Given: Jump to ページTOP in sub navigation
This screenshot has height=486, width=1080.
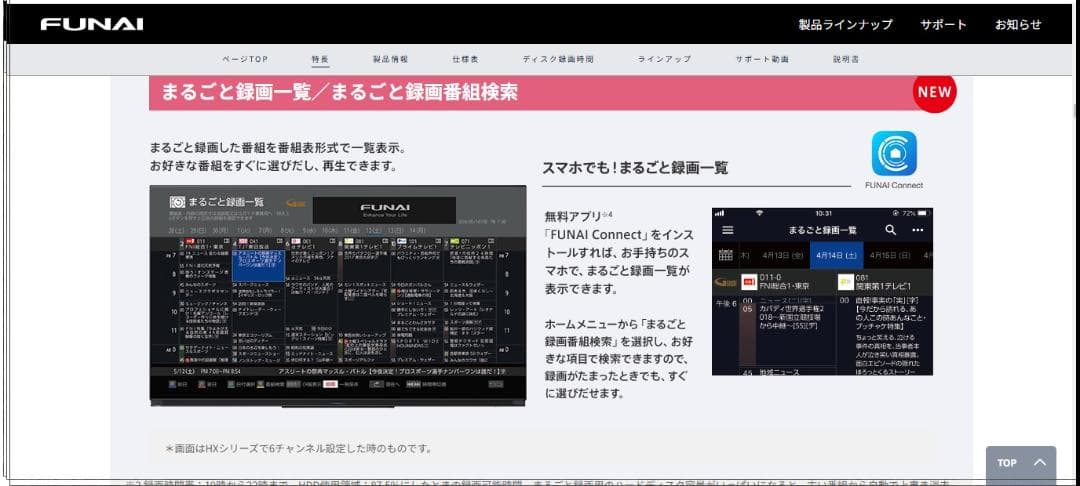Looking at the screenshot, I should click(x=245, y=59).
